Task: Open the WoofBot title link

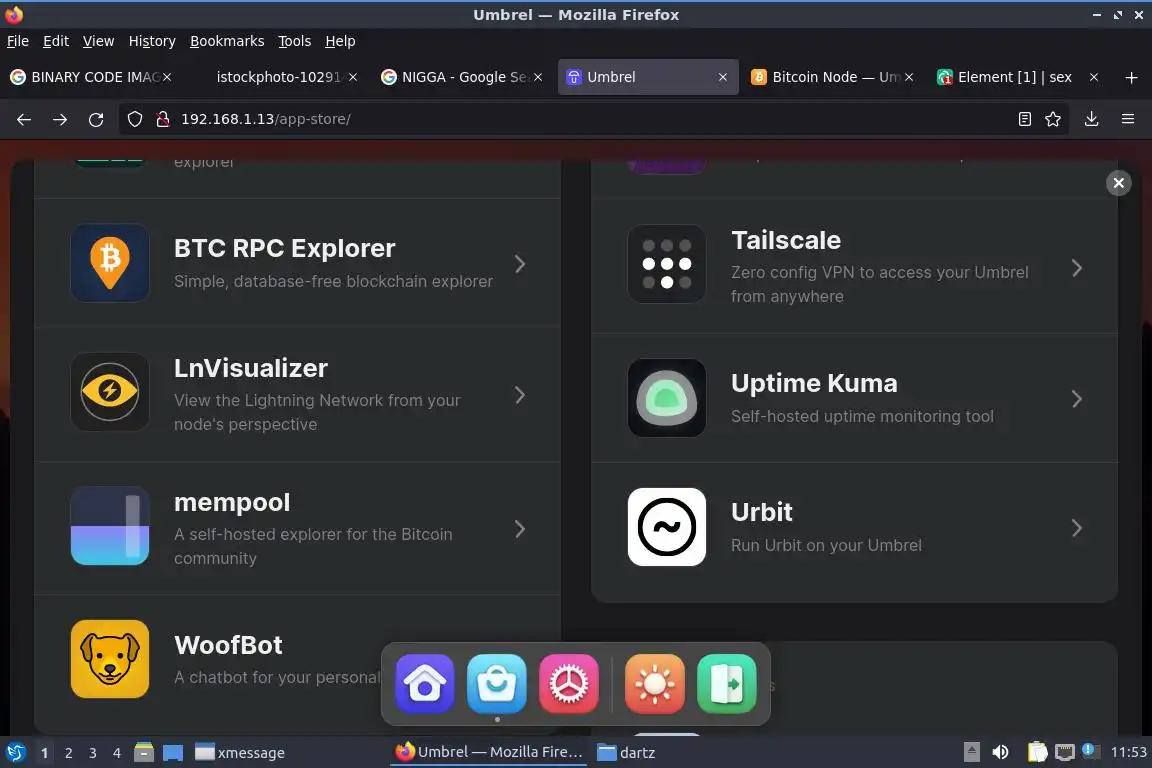Action: [228, 645]
